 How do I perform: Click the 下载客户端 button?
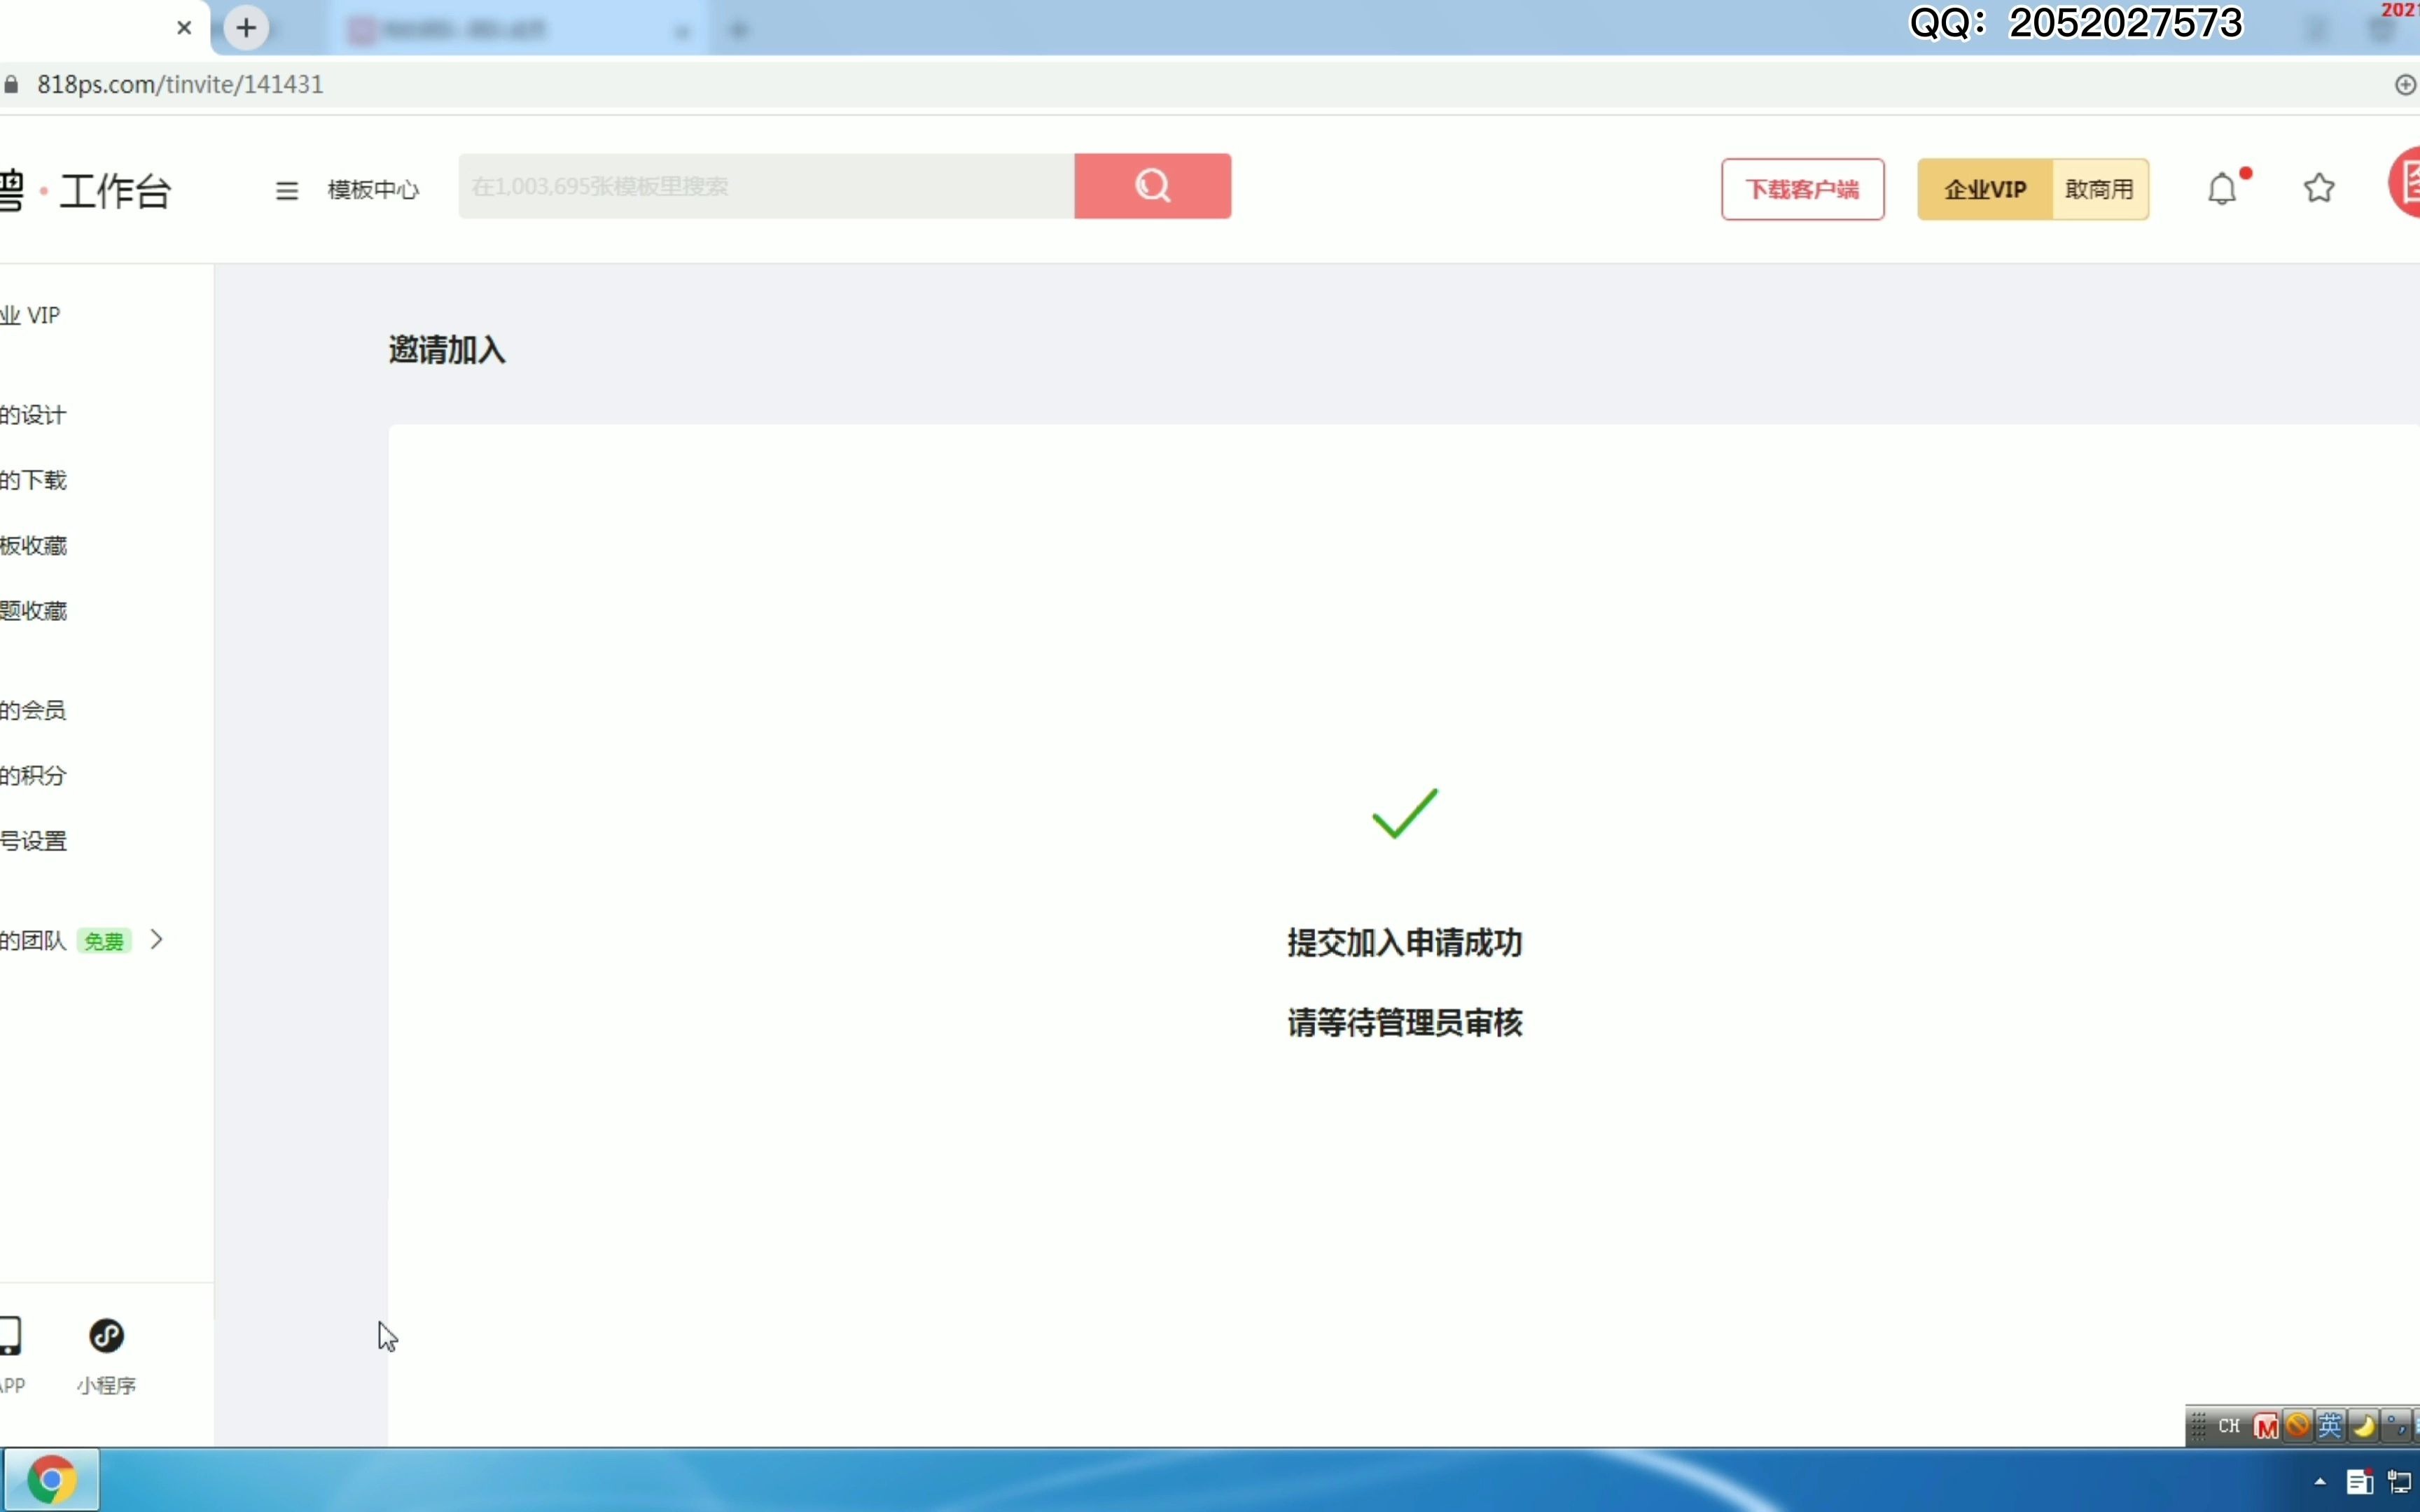click(1803, 189)
